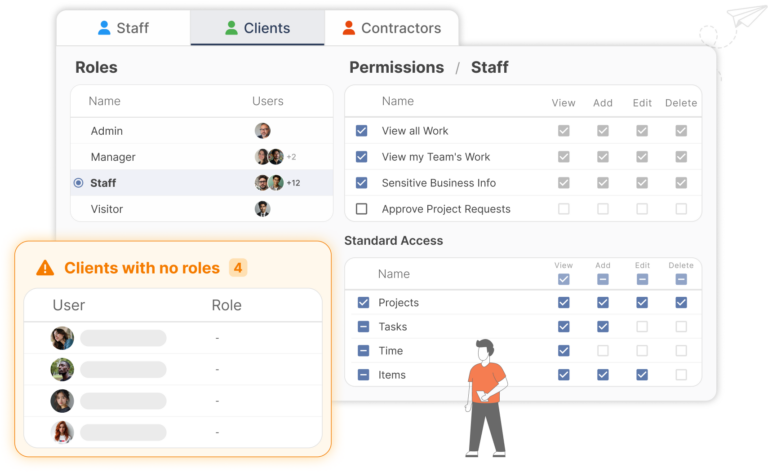This screenshot has width=768, height=472.
Task: Toggle the Sensitive Business Info checkbox
Action: tap(362, 183)
